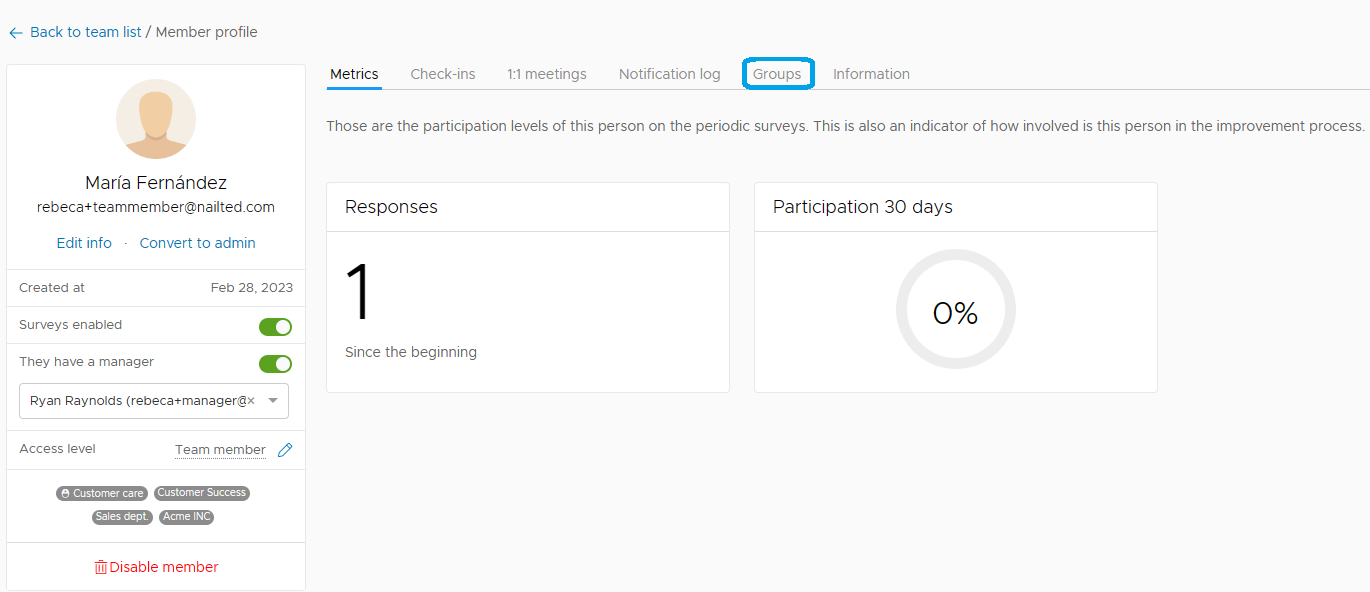Clear the selected manager with the x icon
This screenshot has height=592, width=1370.
(251, 400)
